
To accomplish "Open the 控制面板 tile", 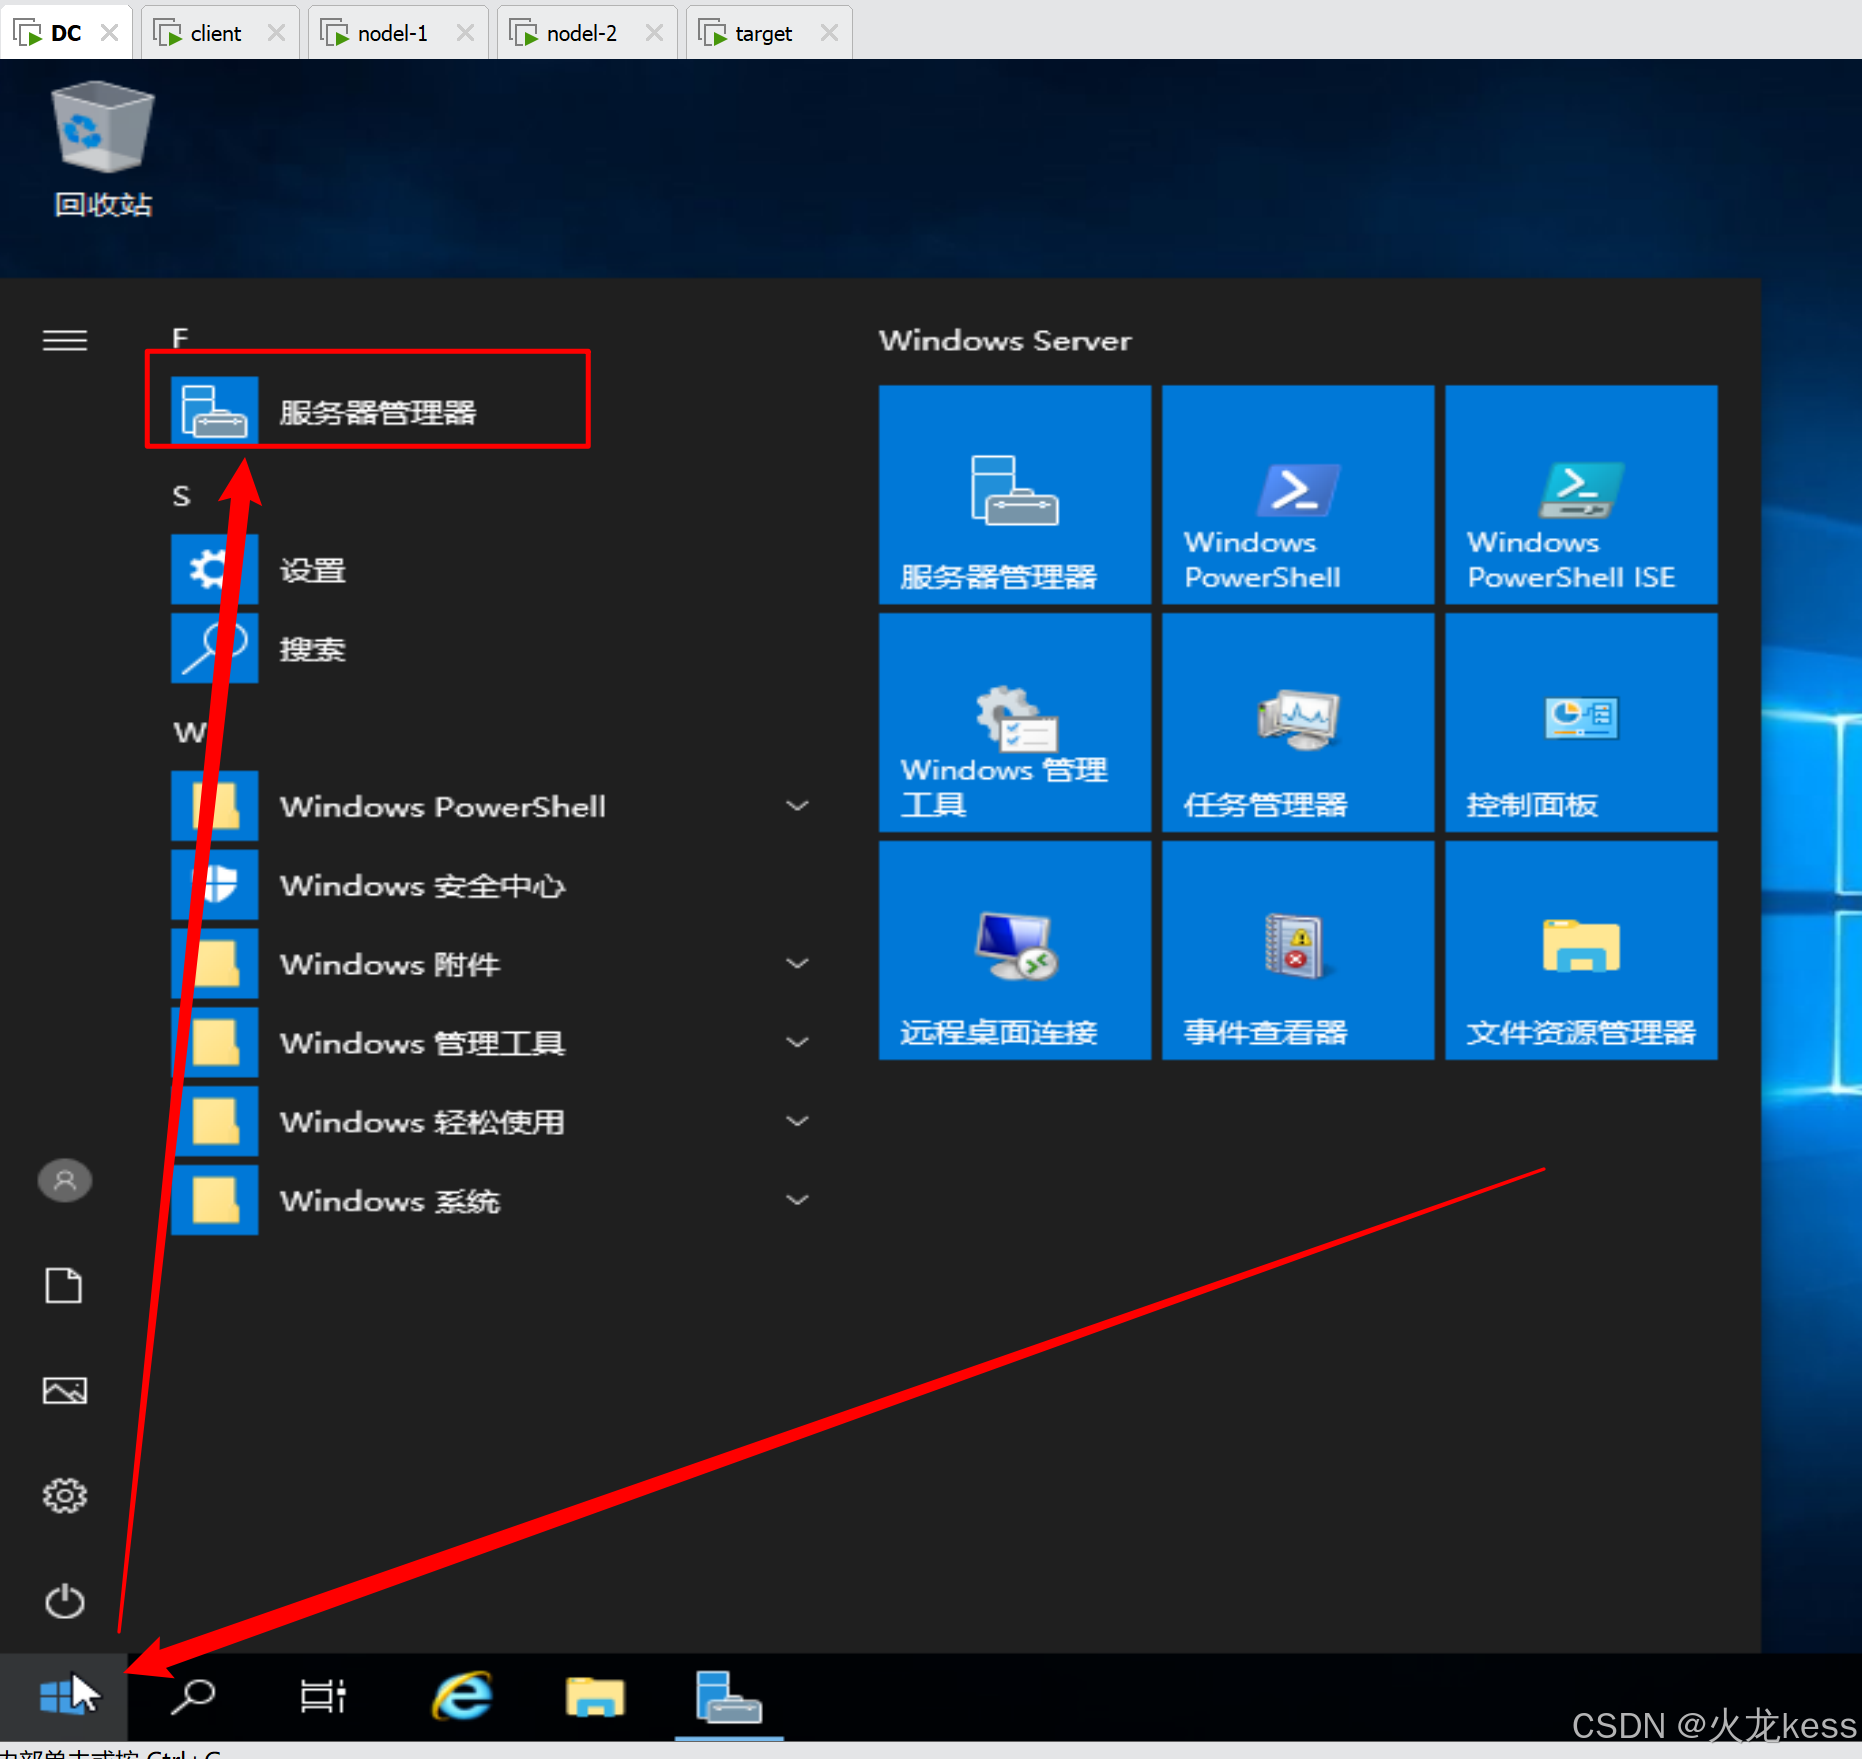I will tap(1581, 722).
